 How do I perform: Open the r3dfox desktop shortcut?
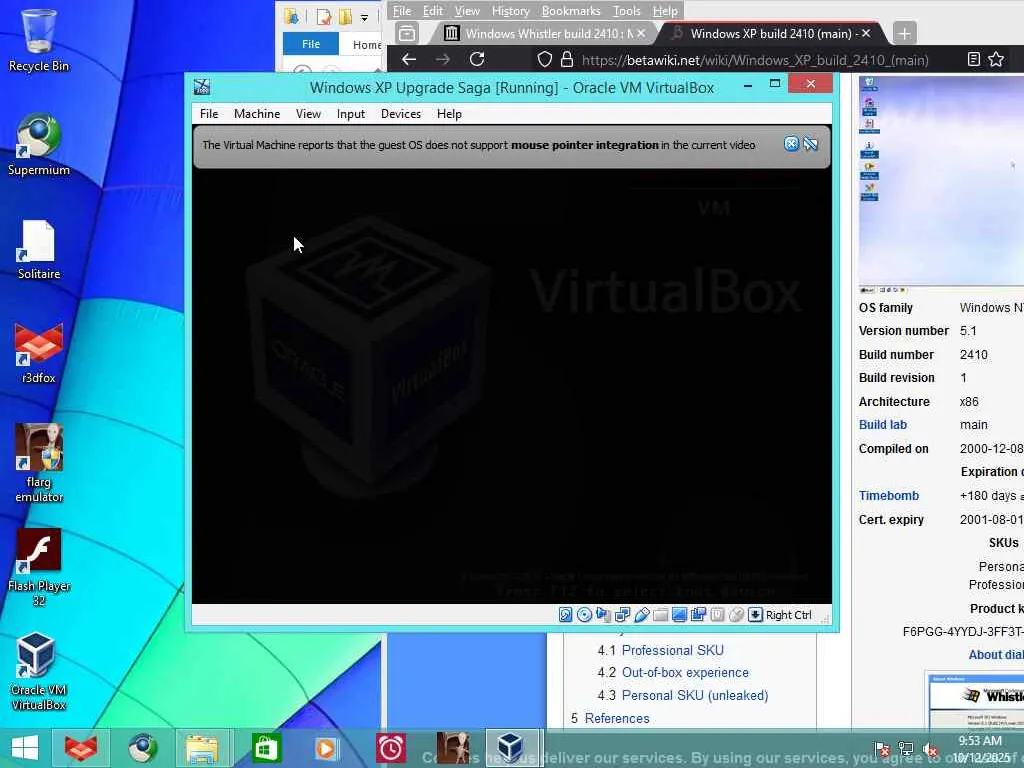[x=39, y=353]
